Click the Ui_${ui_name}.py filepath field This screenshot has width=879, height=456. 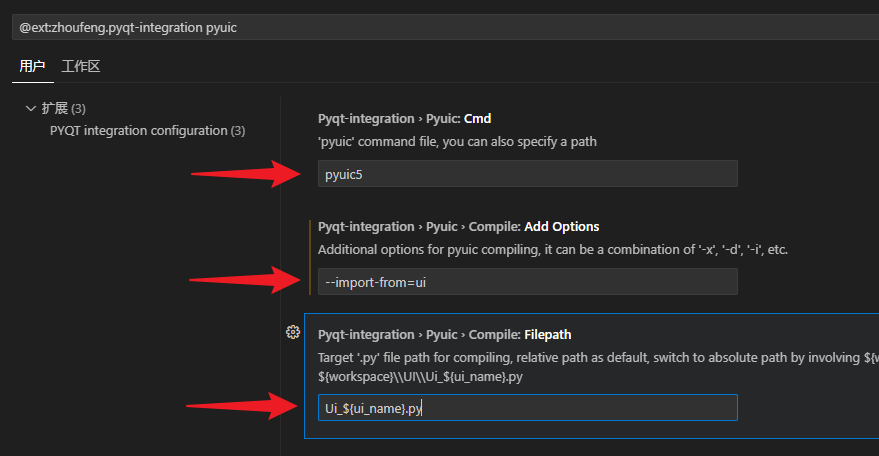(527, 407)
